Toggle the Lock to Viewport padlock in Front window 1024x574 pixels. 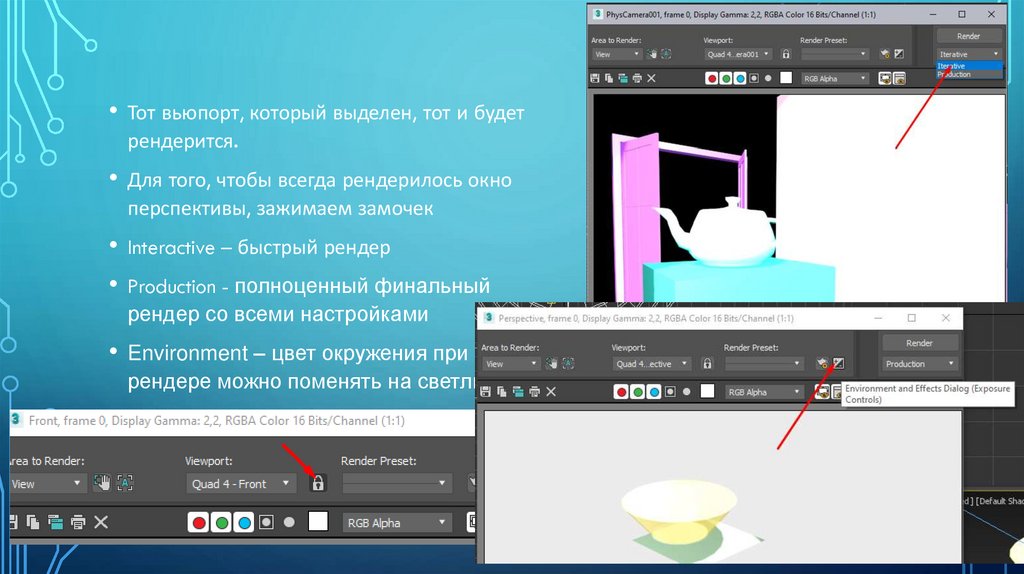(317, 483)
